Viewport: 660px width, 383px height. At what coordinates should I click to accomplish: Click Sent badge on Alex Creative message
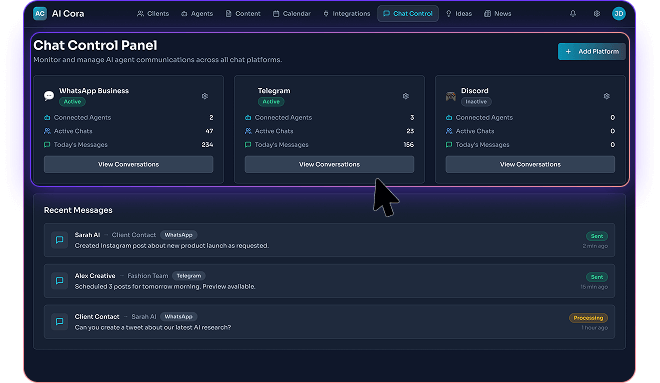(x=597, y=277)
